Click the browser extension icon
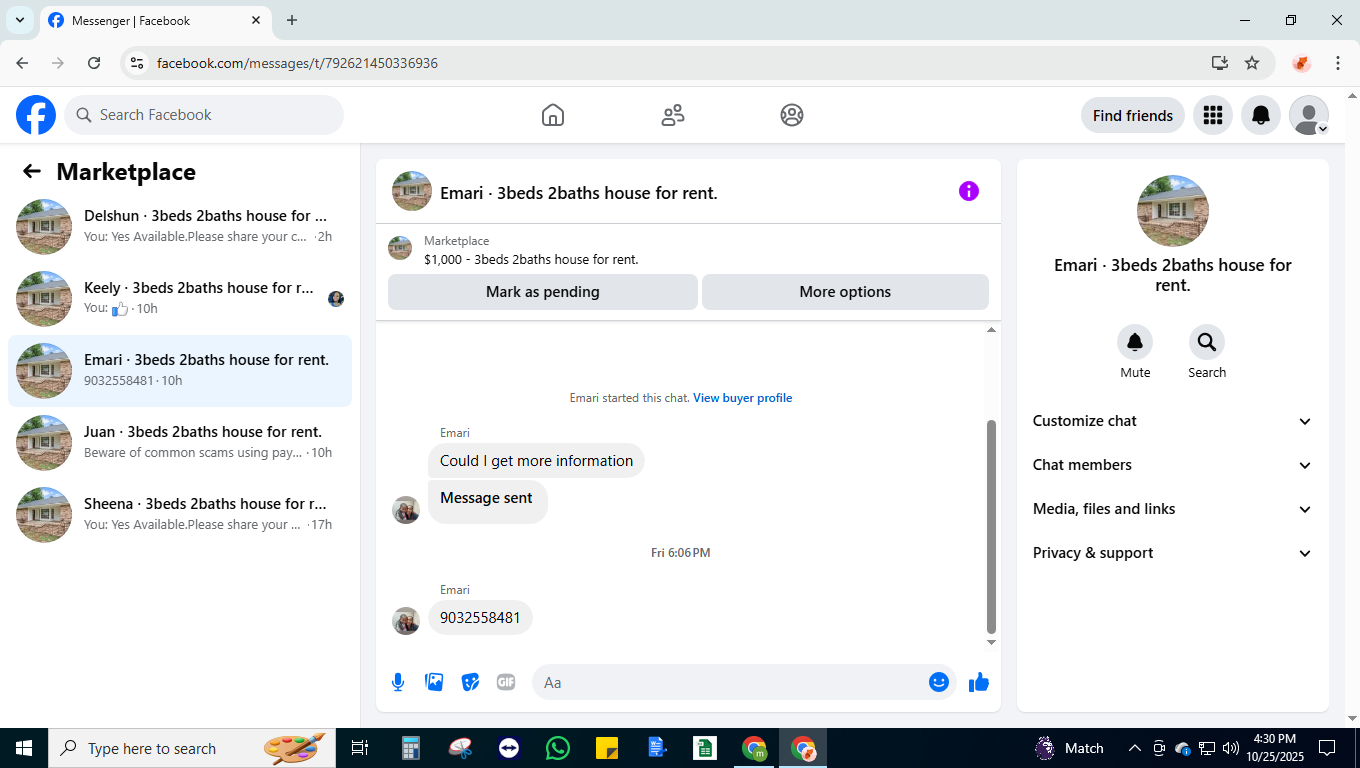This screenshot has height=768, width=1360. coord(1301,63)
